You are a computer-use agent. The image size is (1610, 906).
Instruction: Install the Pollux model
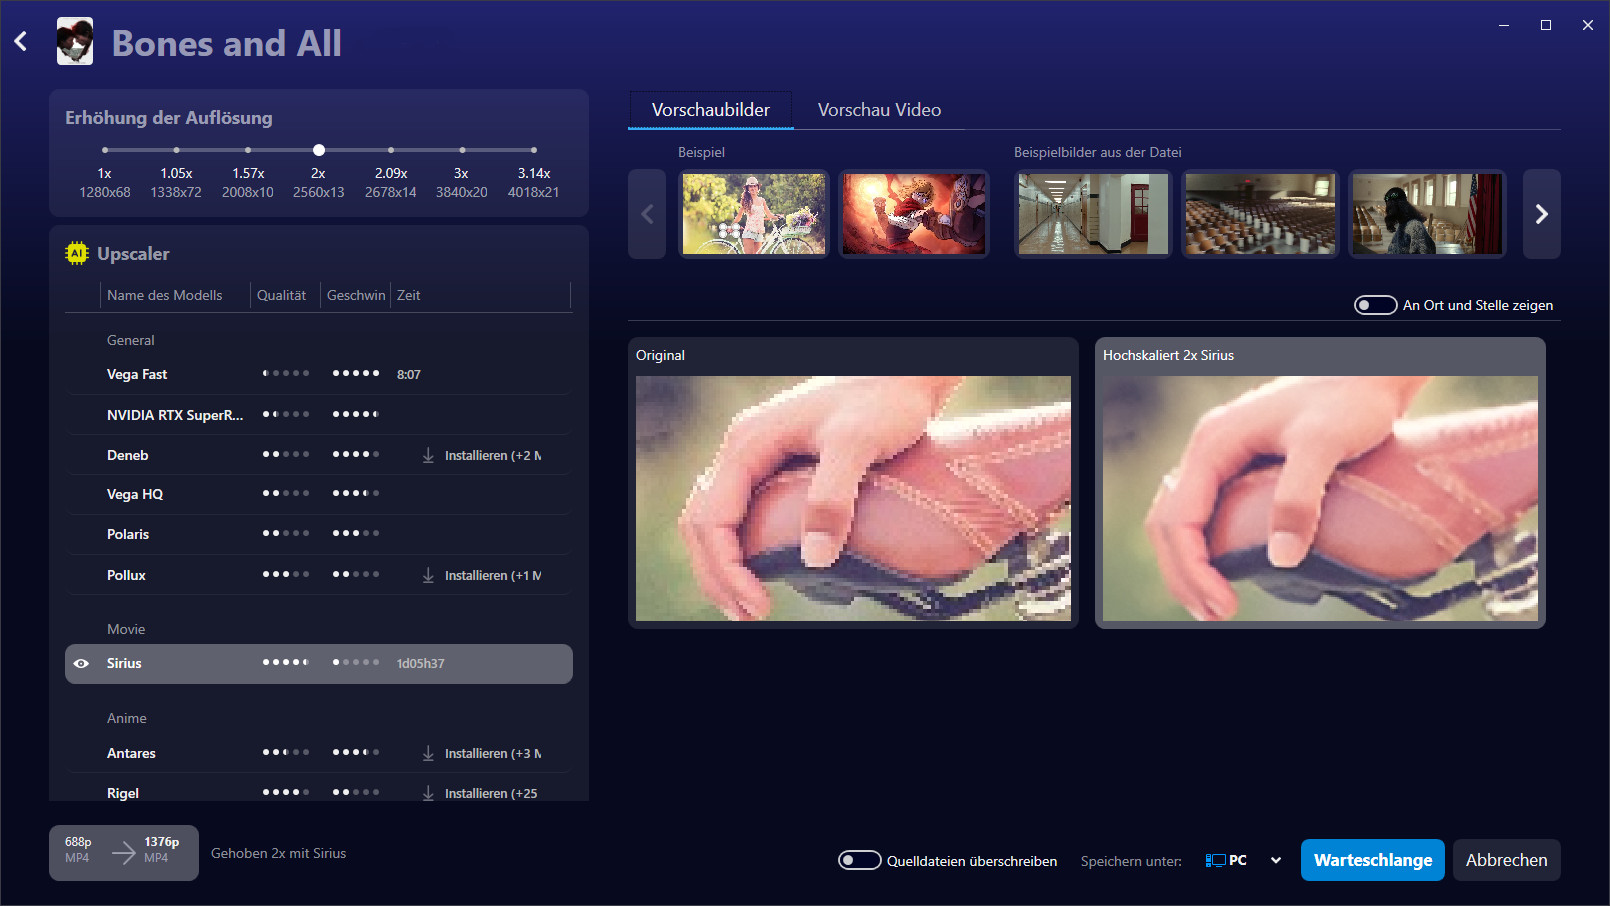tap(482, 575)
